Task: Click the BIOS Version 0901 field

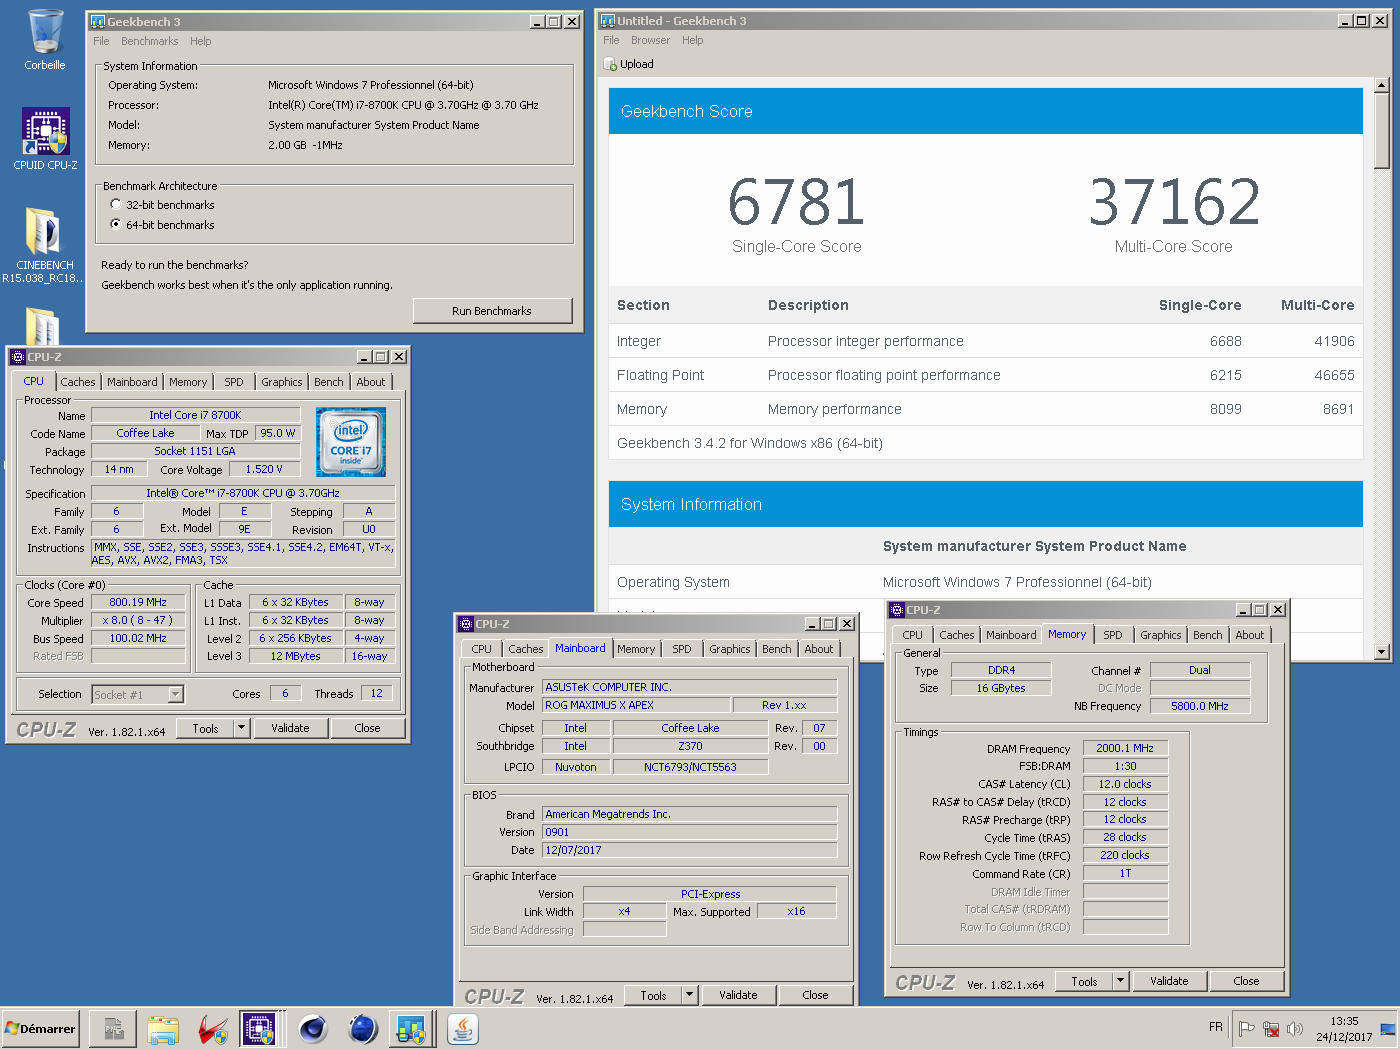Action: pos(689,832)
